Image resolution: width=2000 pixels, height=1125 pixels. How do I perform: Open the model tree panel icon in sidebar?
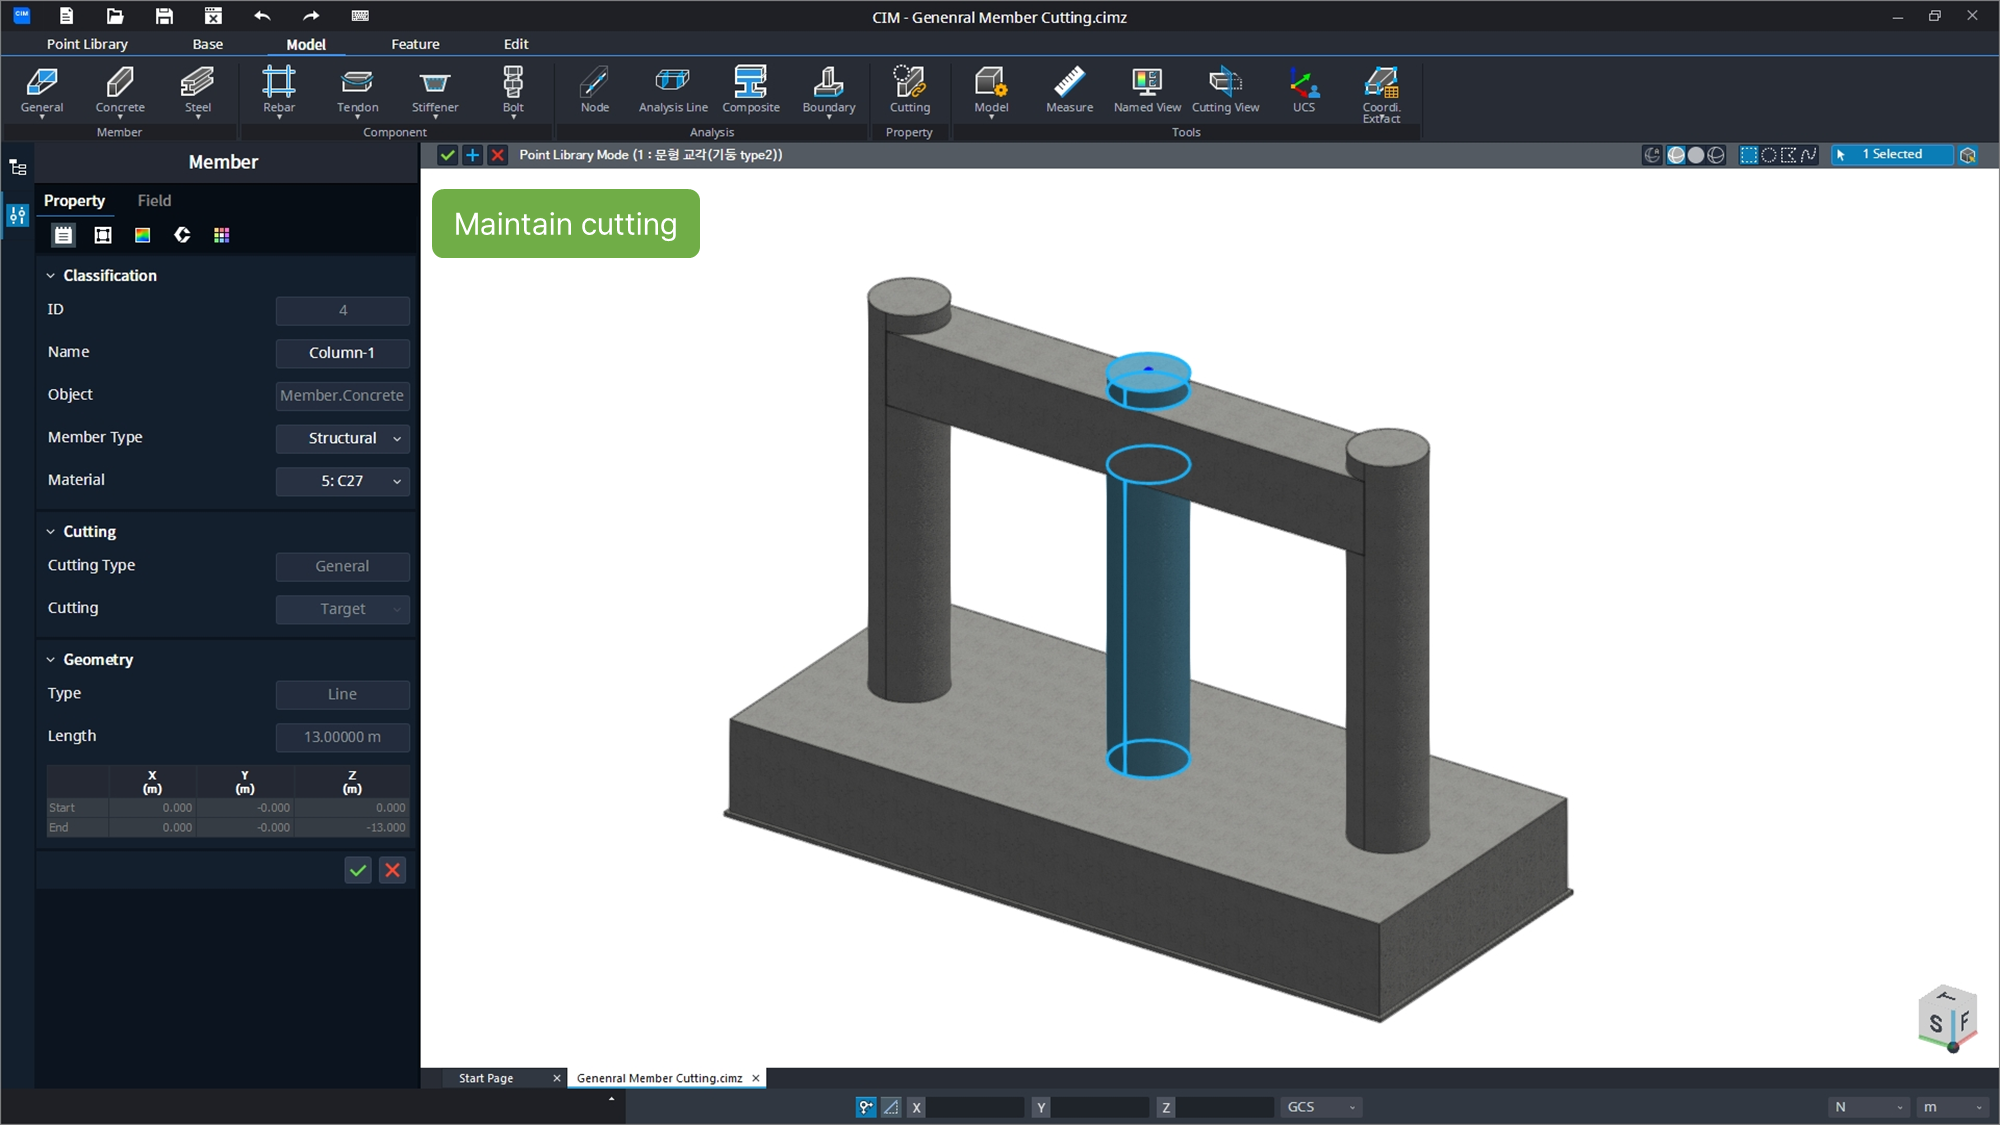pos(18,167)
